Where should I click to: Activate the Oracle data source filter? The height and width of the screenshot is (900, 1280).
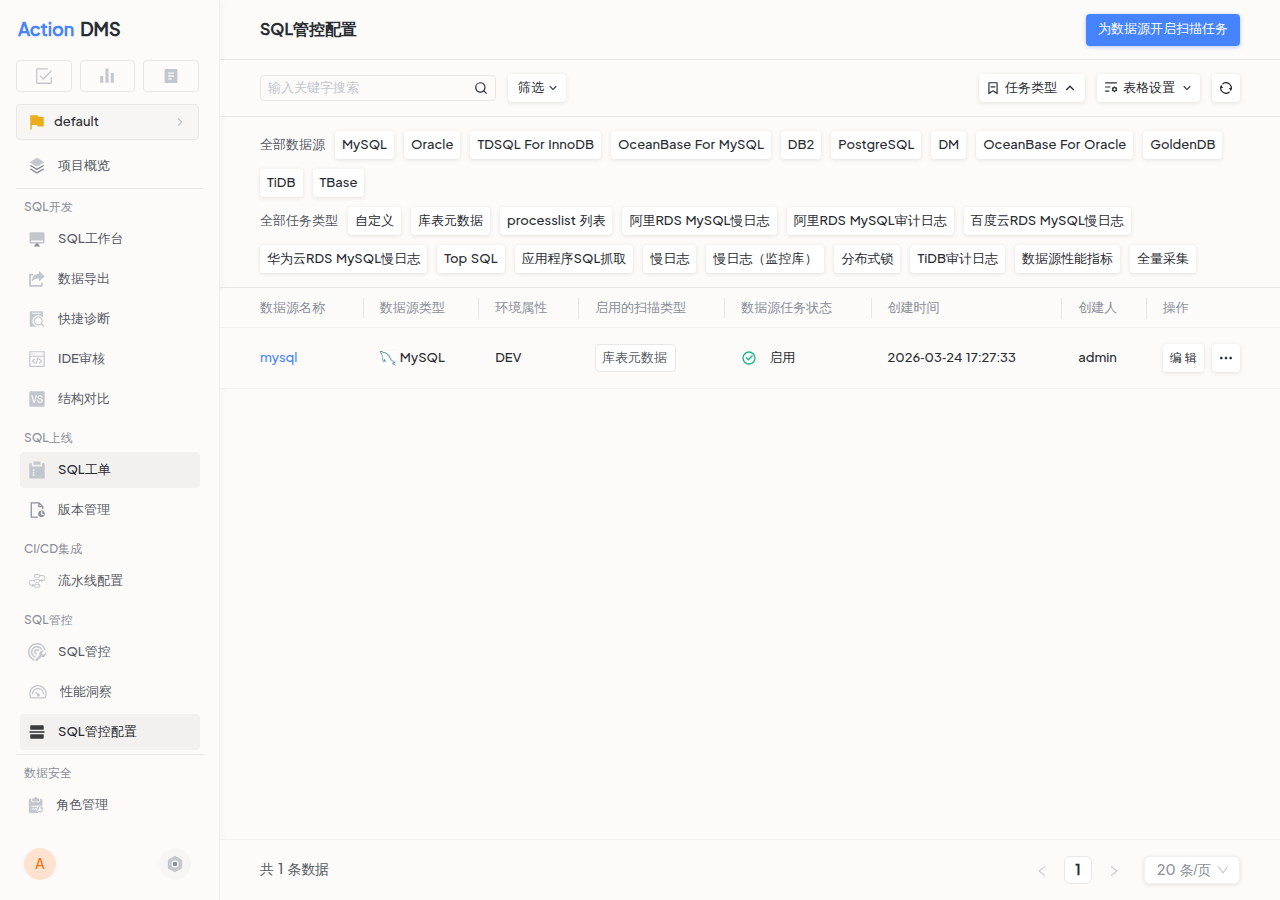(431, 144)
